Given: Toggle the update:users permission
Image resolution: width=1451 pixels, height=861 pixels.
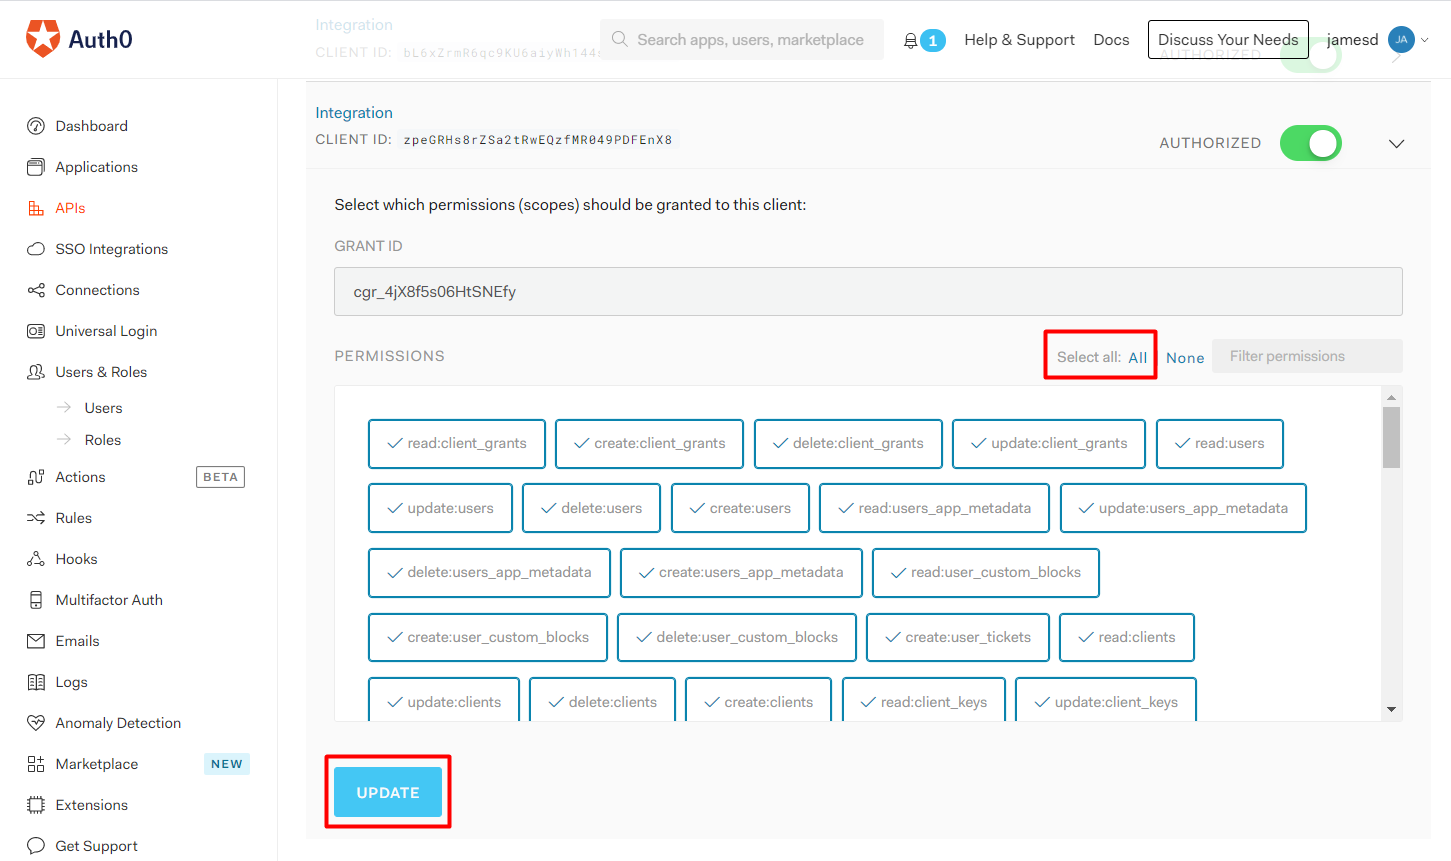Looking at the screenshot, I should pos(440,508).
